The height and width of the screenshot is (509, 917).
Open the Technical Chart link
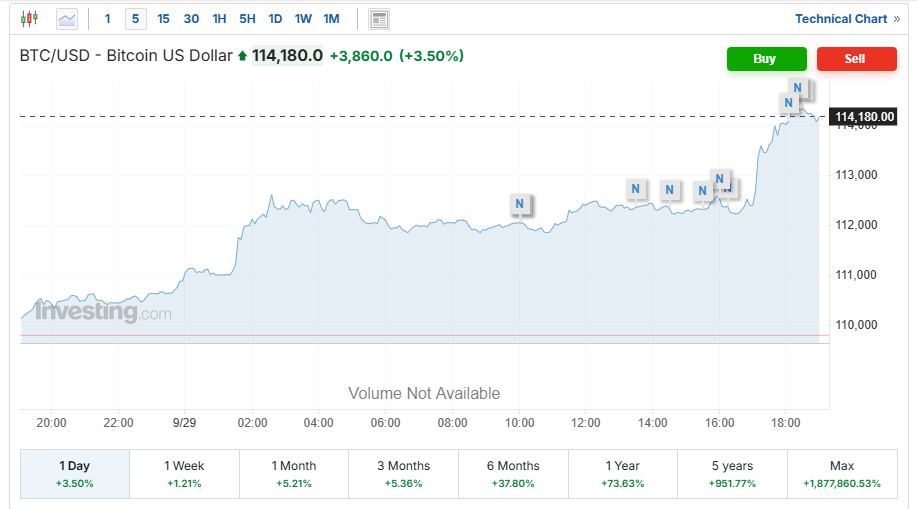pos(840,19)
